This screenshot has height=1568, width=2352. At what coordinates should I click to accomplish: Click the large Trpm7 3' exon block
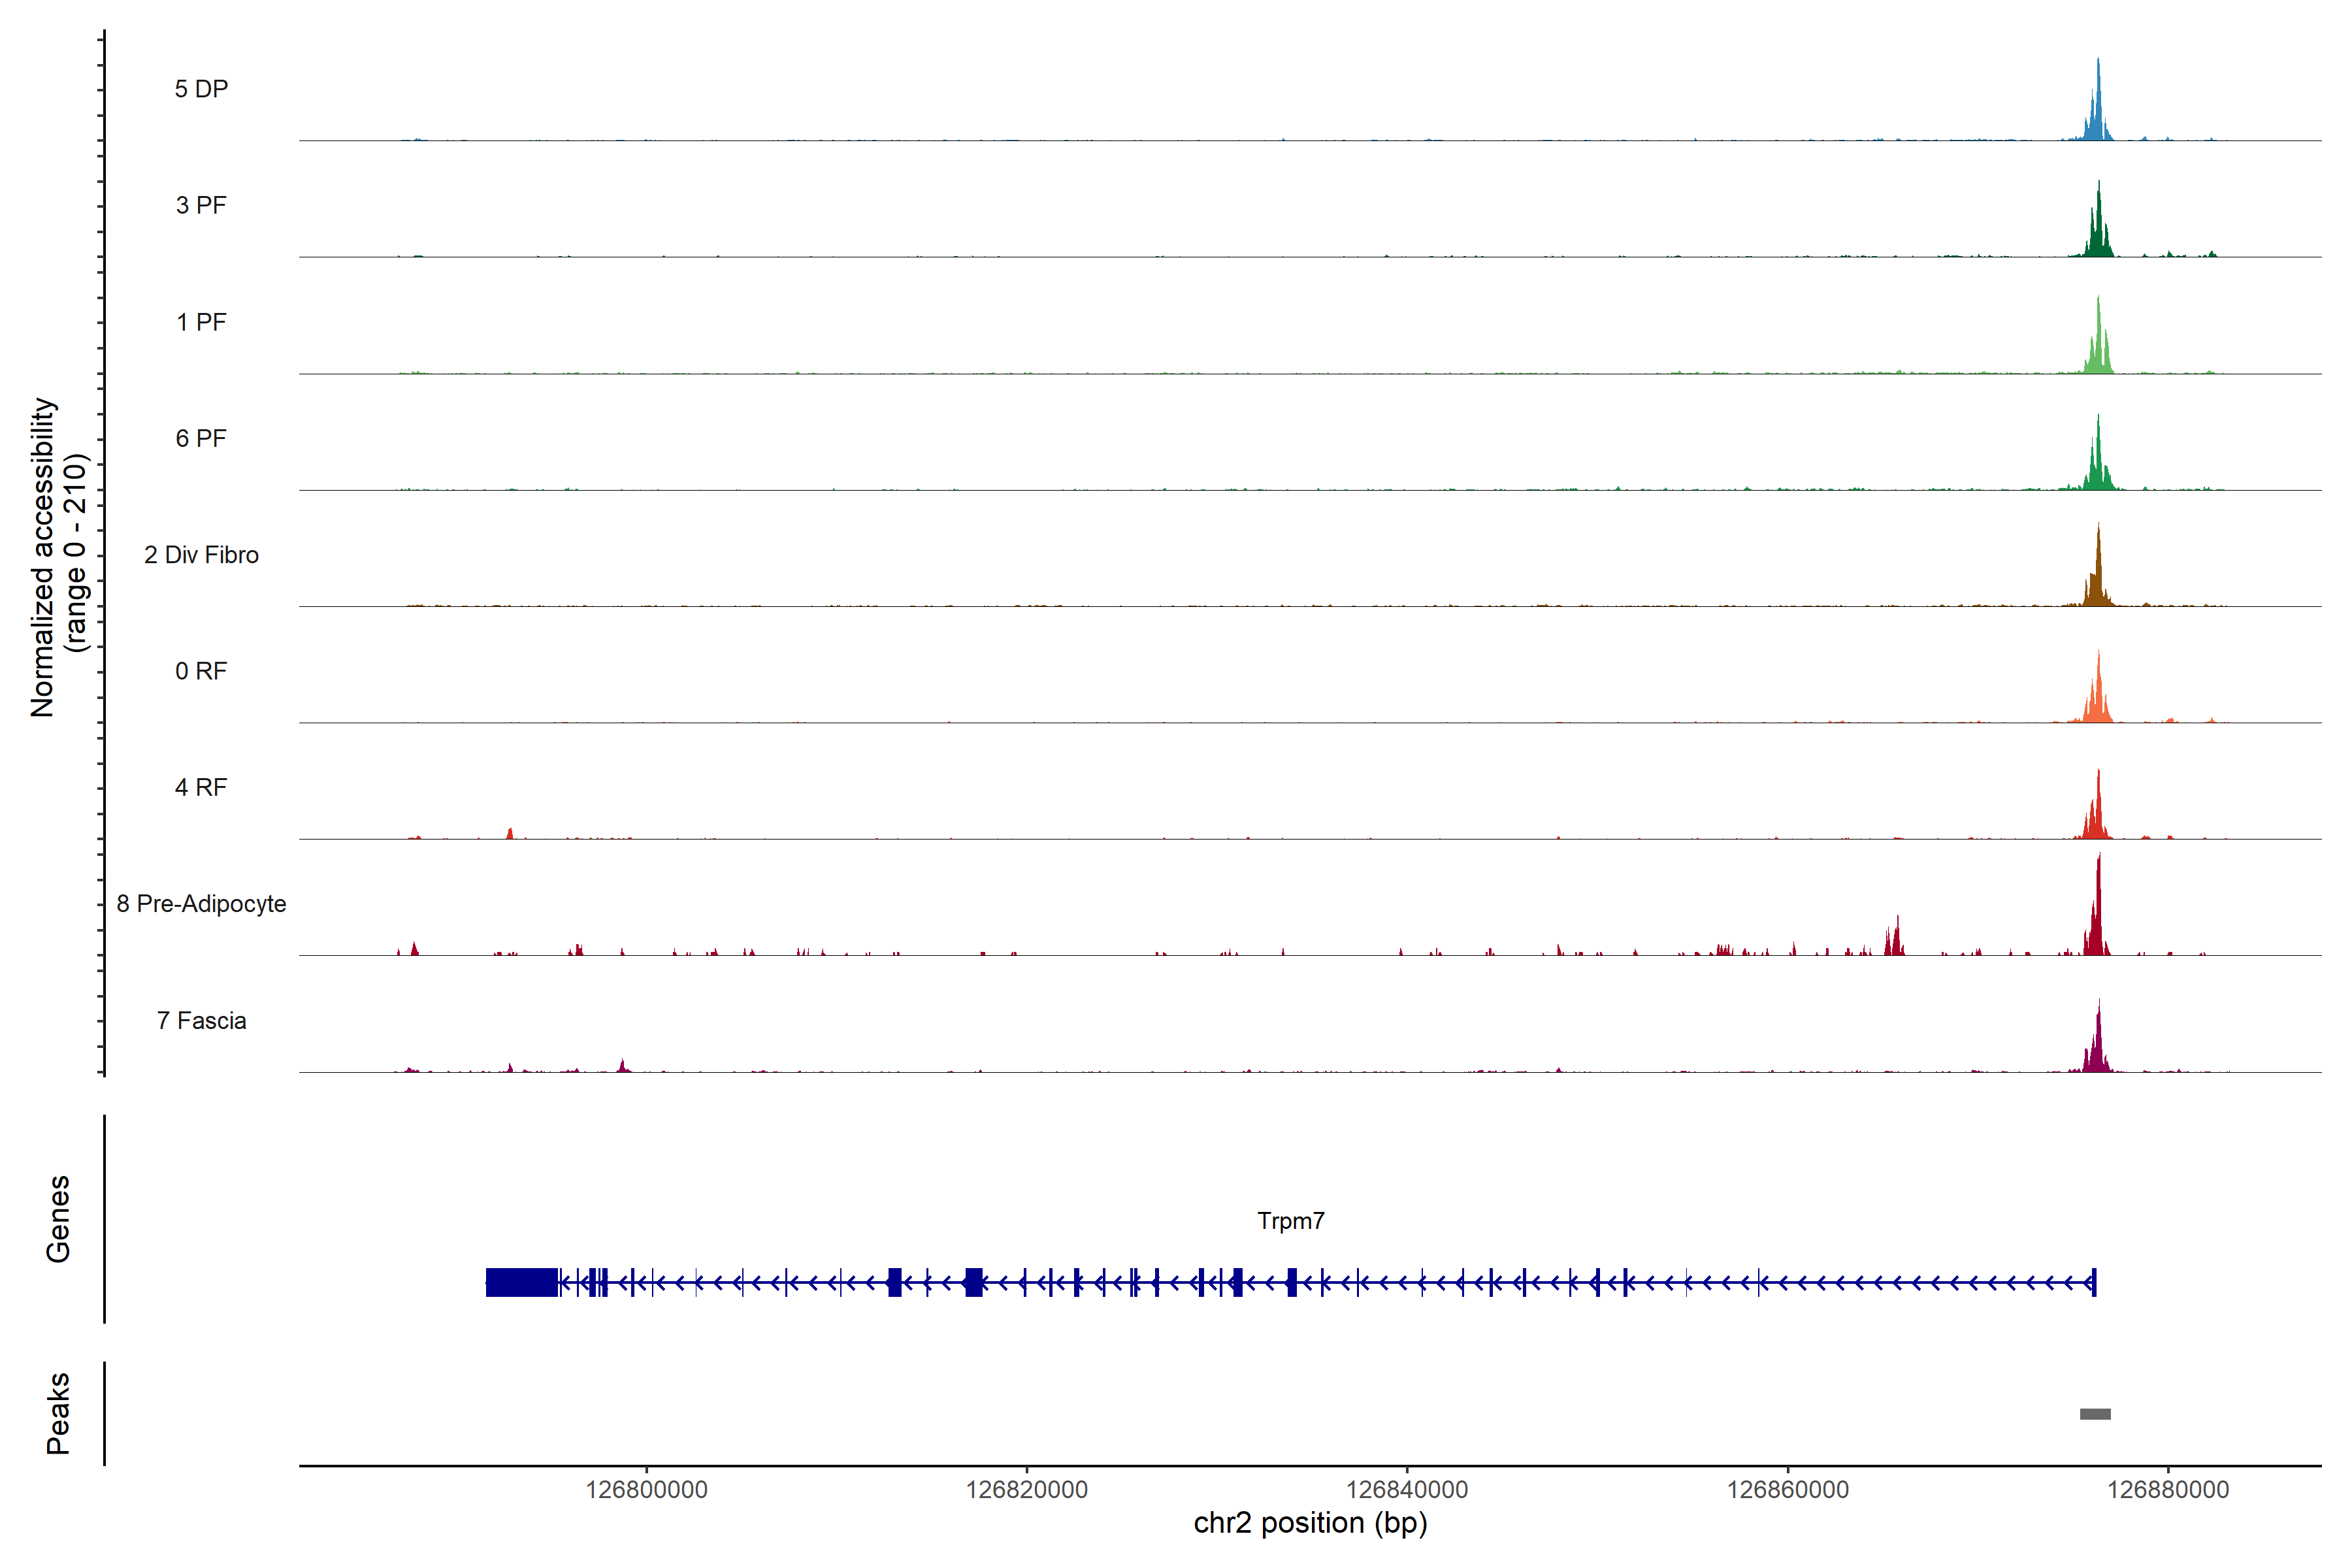[x=521, y=1282]
